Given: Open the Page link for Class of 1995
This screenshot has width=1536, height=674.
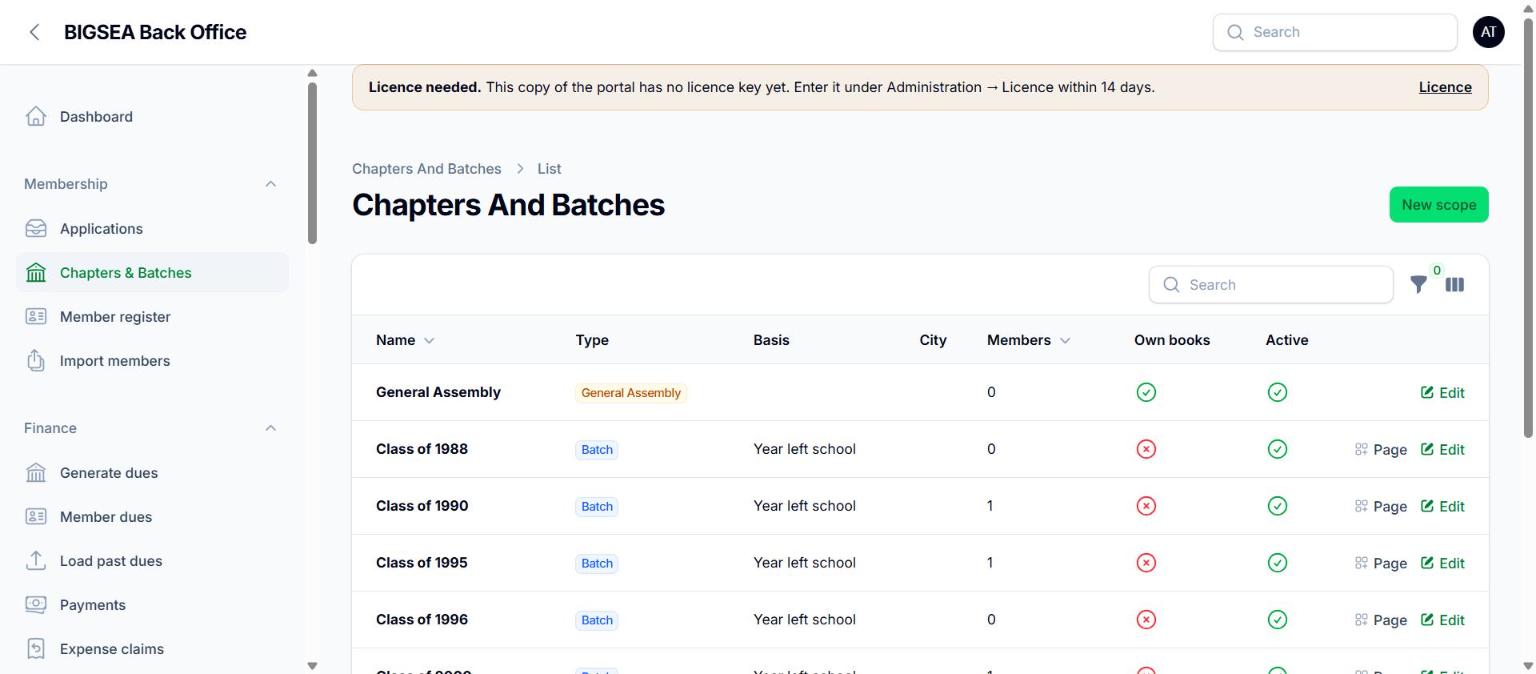Looking at the screenshot, I should tap(1381, 564).
